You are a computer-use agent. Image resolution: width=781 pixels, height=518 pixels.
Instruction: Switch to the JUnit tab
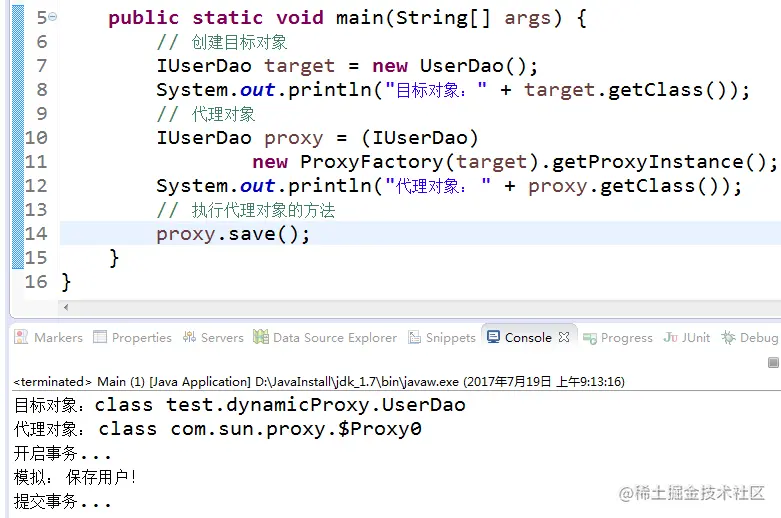point(687,337)
